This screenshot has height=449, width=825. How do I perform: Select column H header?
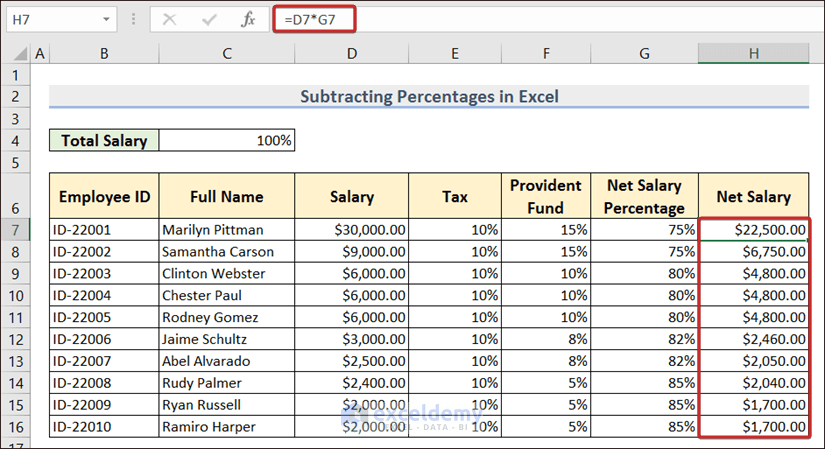point(754,54)
